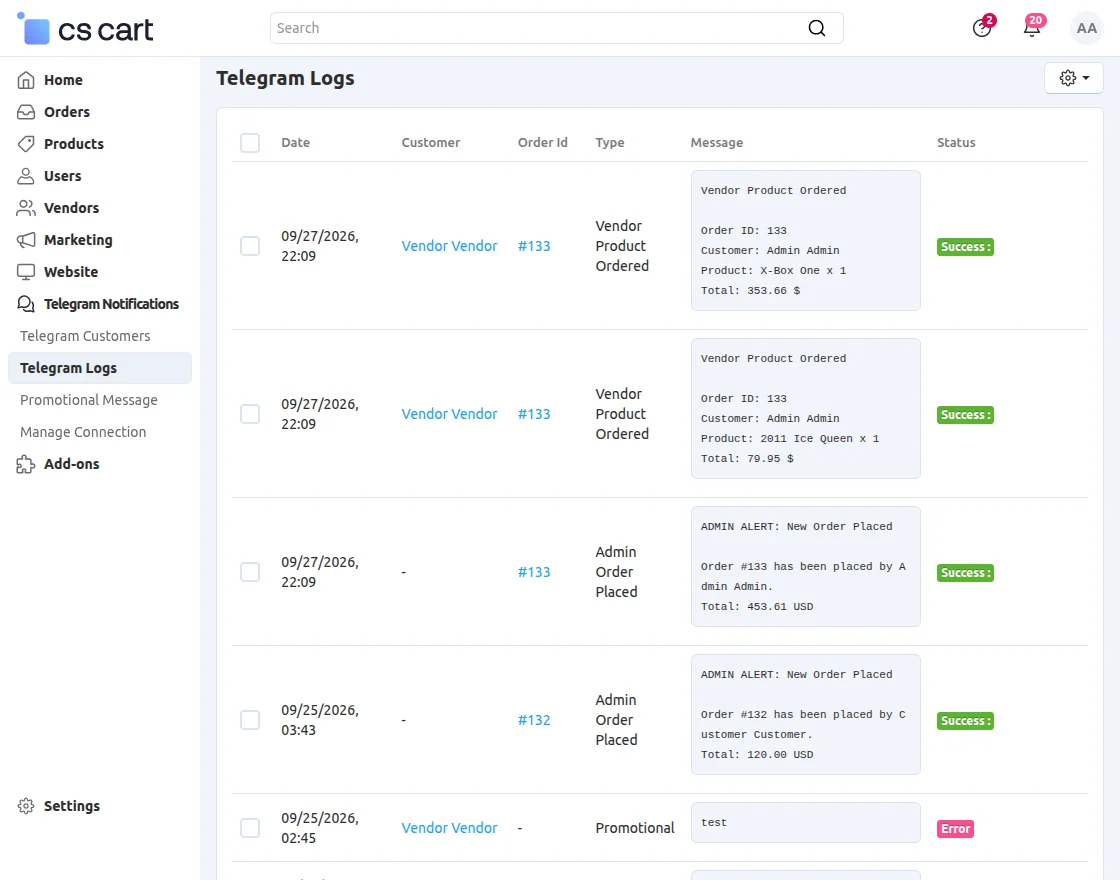Check the X-Box One log row checkbox

point(250,246)
